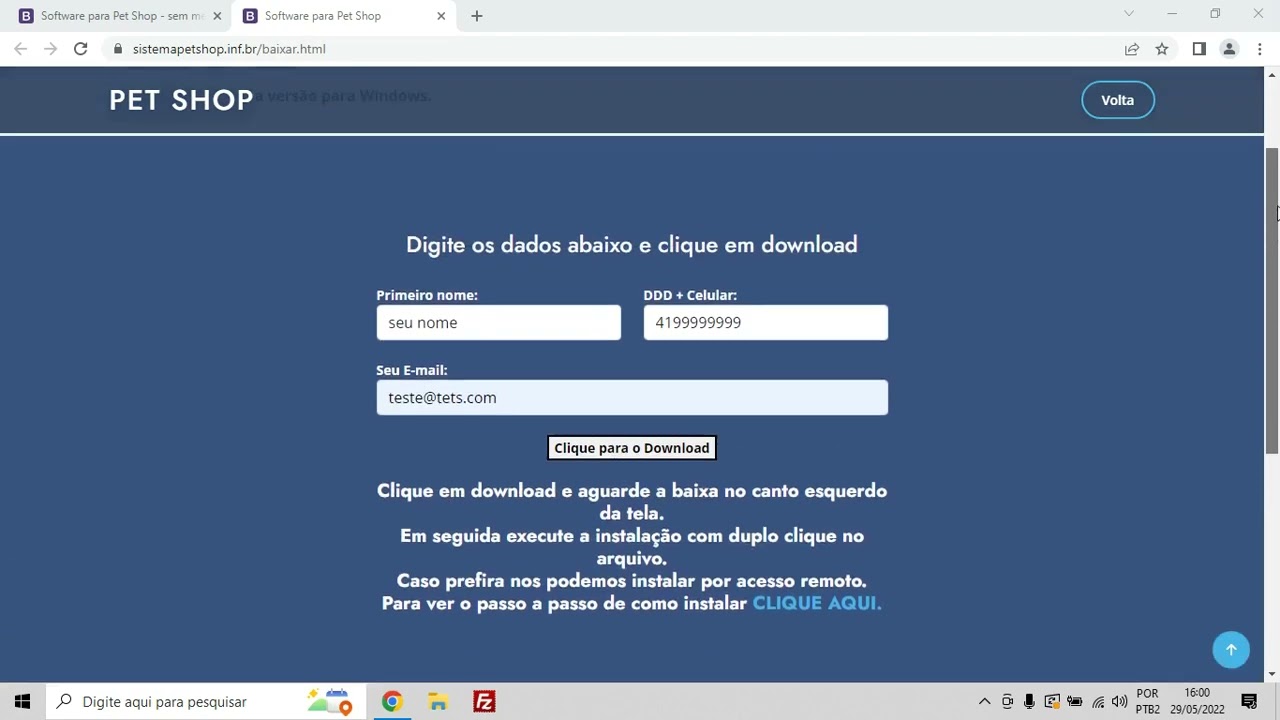Screen dimensions: 1280x720
Task: Open the notification center icon
Action: 1249,702
